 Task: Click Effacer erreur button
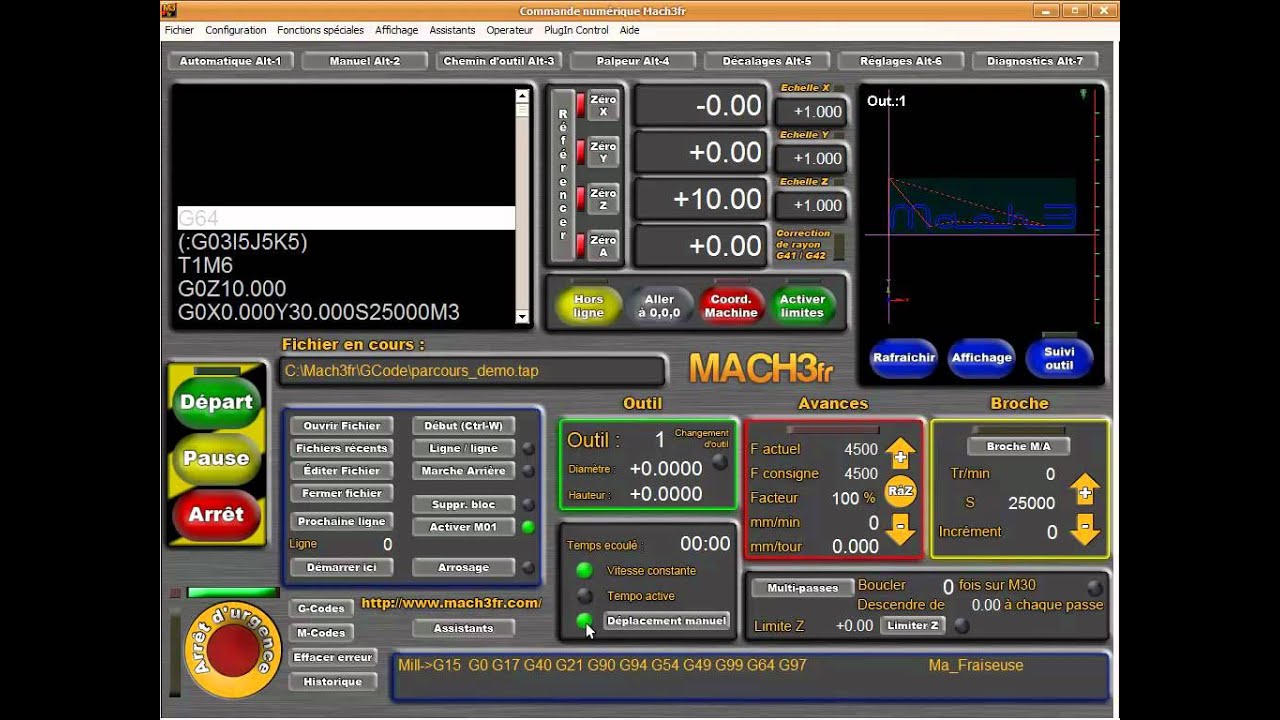pos(333,657)
